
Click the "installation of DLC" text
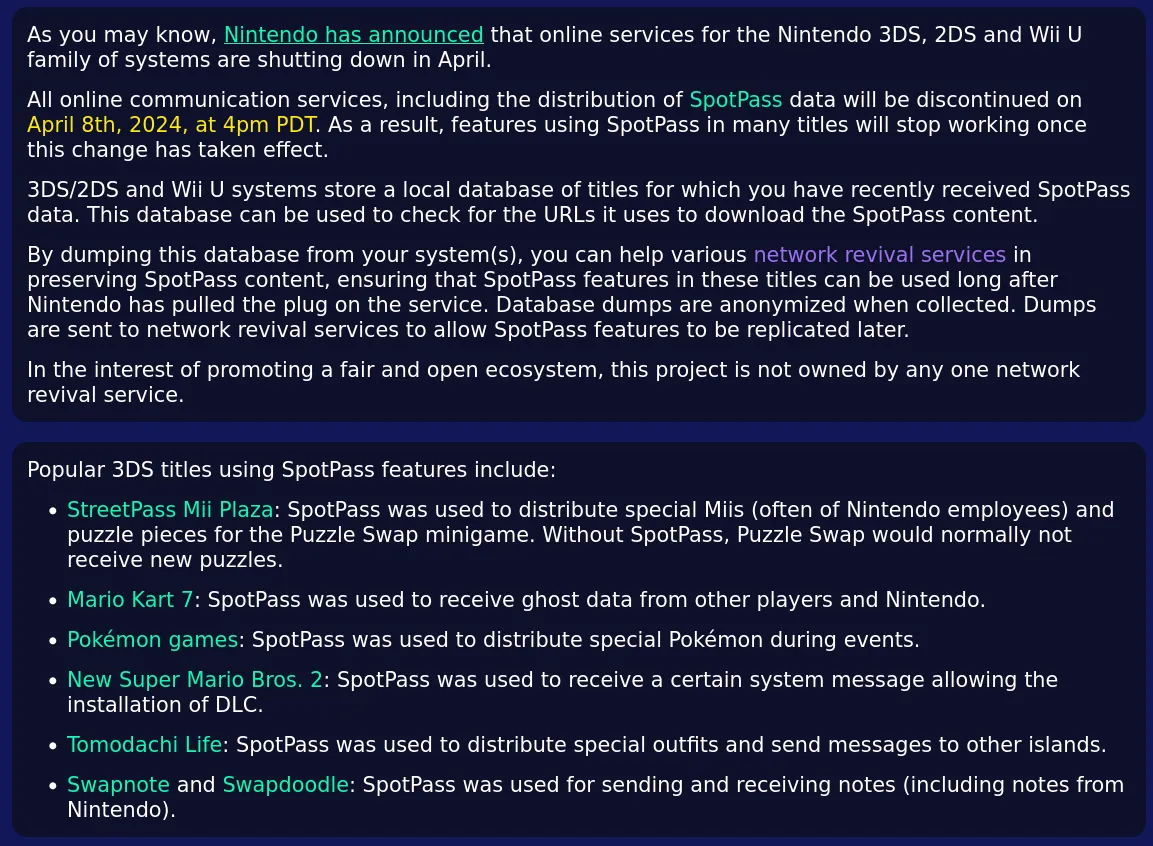(x=165, y=705)
